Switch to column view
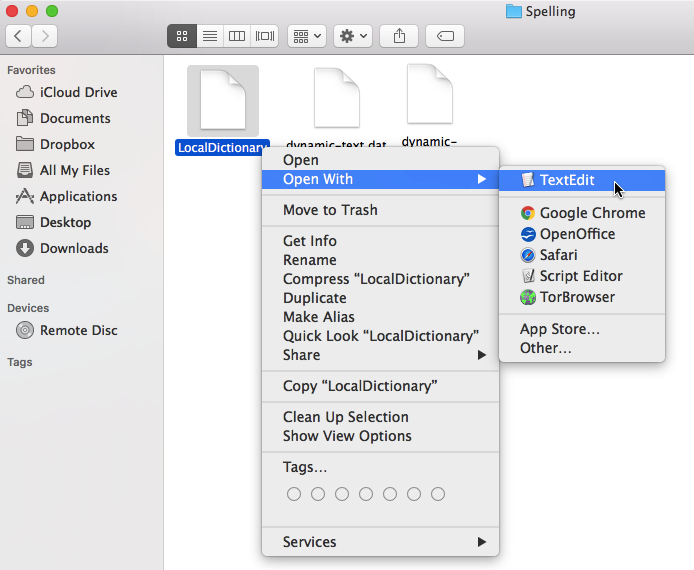This screenshot has width=694, height=570. [237, 36]
